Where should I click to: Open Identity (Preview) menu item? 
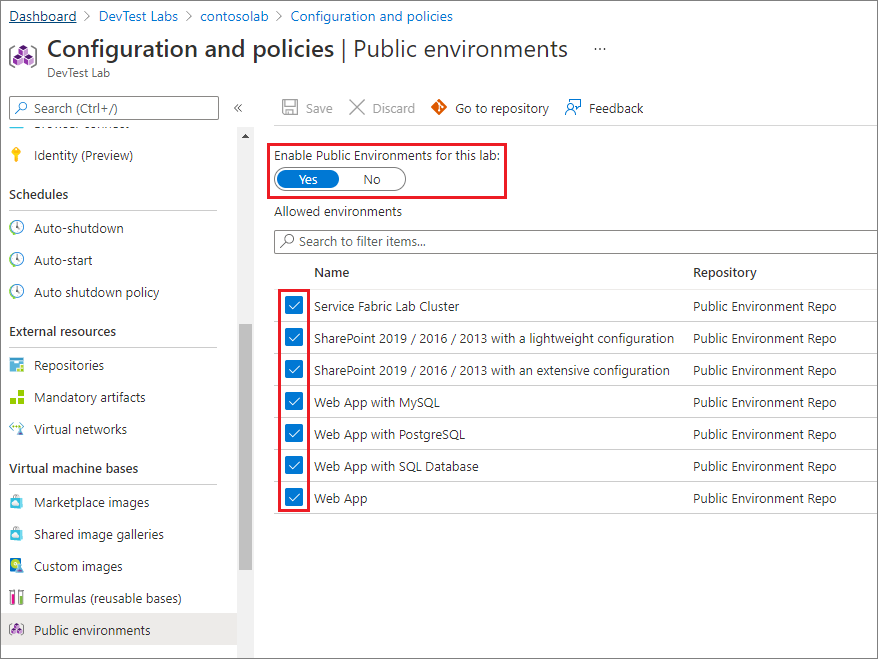tap(83, 155)
